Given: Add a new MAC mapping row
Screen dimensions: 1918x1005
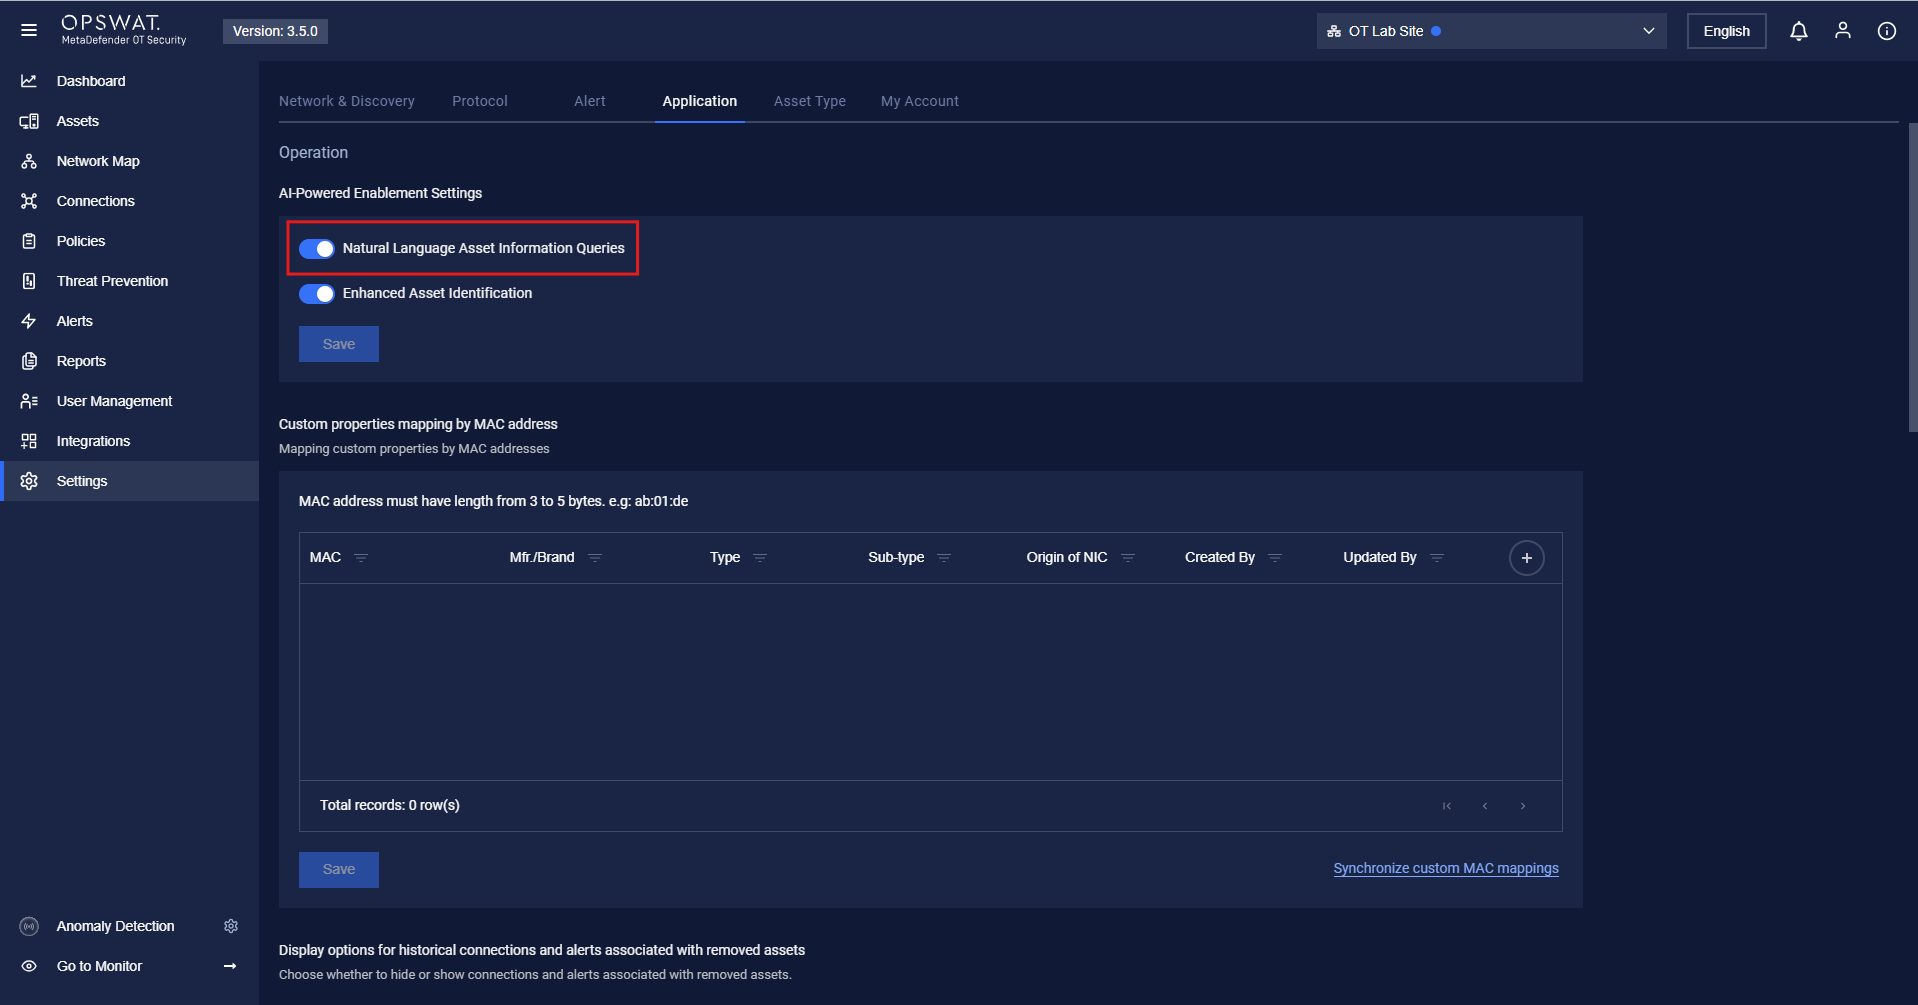Looking at the screenshot, I should click(x=1526, y=558).
